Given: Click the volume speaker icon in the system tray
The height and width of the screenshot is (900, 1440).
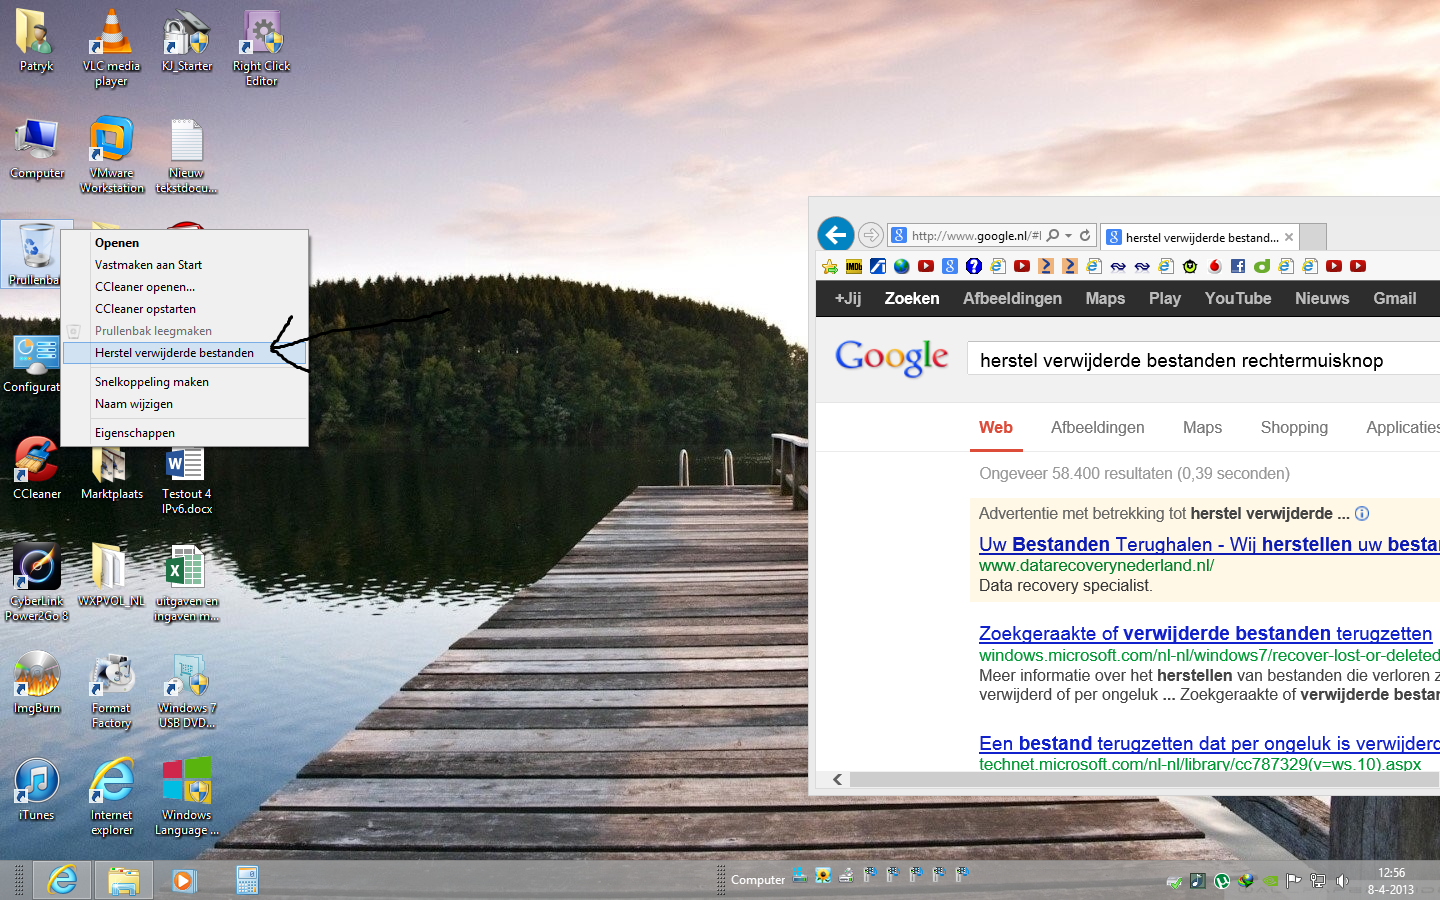Looking at the screenshot, I should (x=1342, y=881).
